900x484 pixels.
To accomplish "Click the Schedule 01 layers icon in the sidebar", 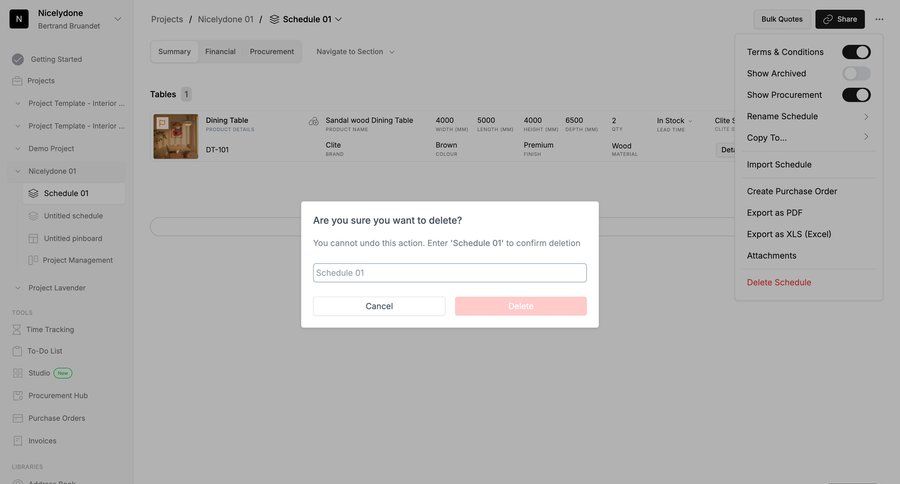I will point(33,193).
